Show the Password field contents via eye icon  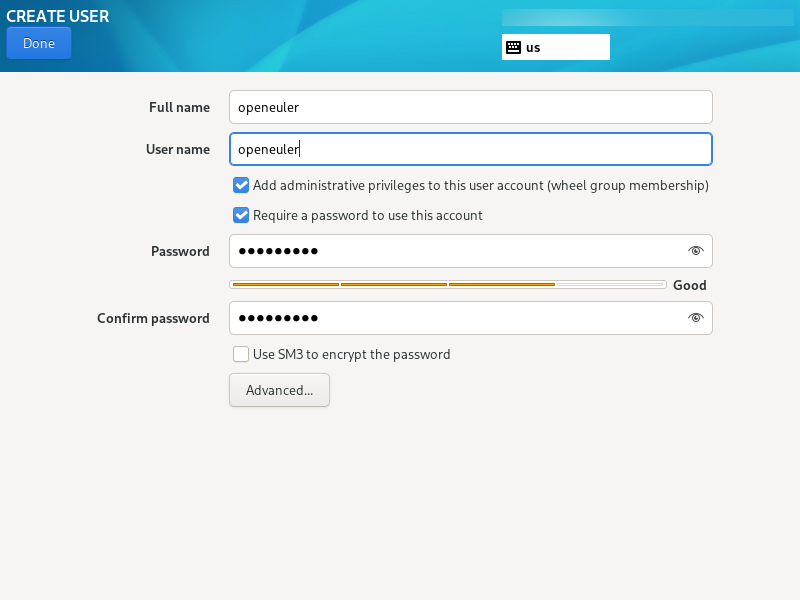tap(696, 251)
